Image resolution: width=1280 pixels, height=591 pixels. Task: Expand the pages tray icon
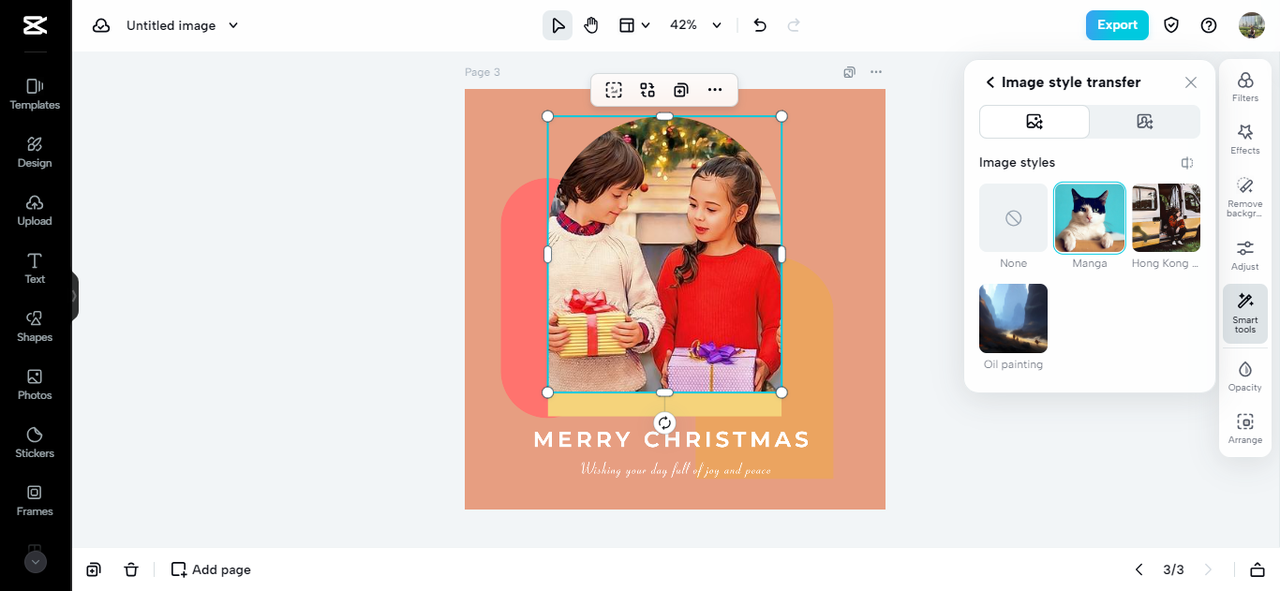pyautogui.click(x=1257, y=569)
